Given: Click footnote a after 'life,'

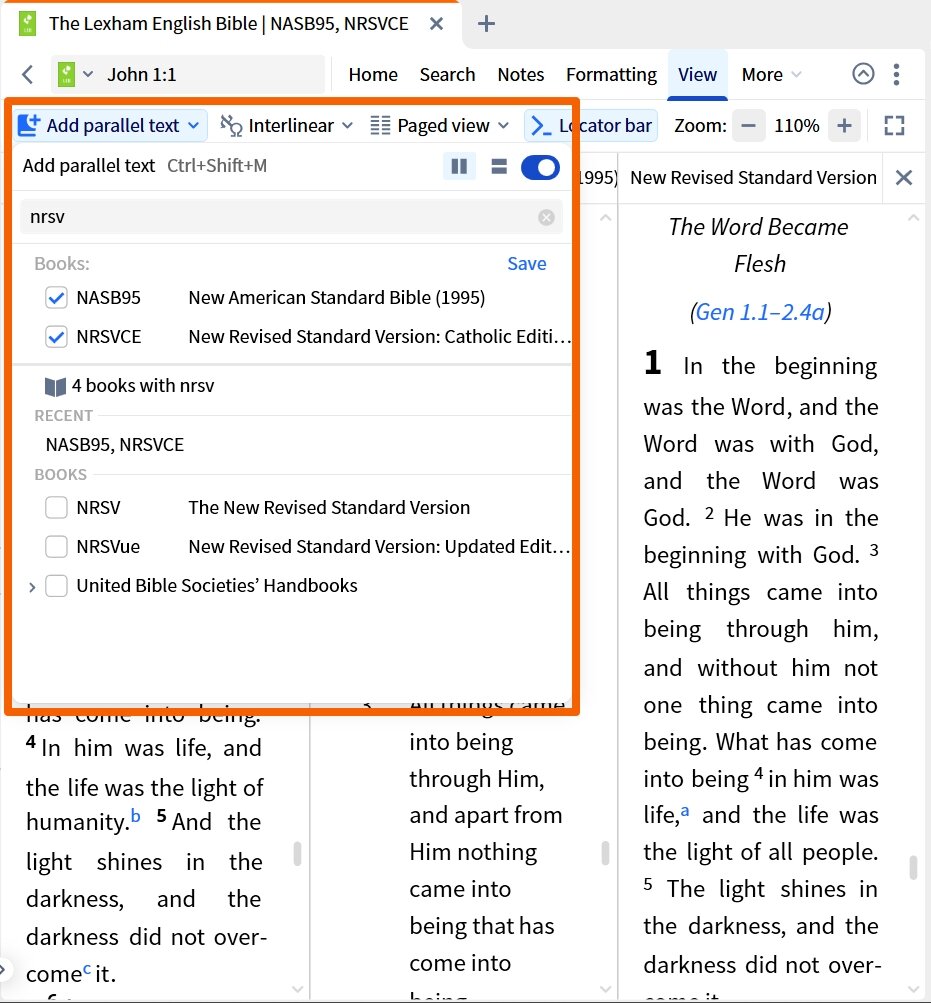Looking at the screenshot, I should tap(685, 810).
